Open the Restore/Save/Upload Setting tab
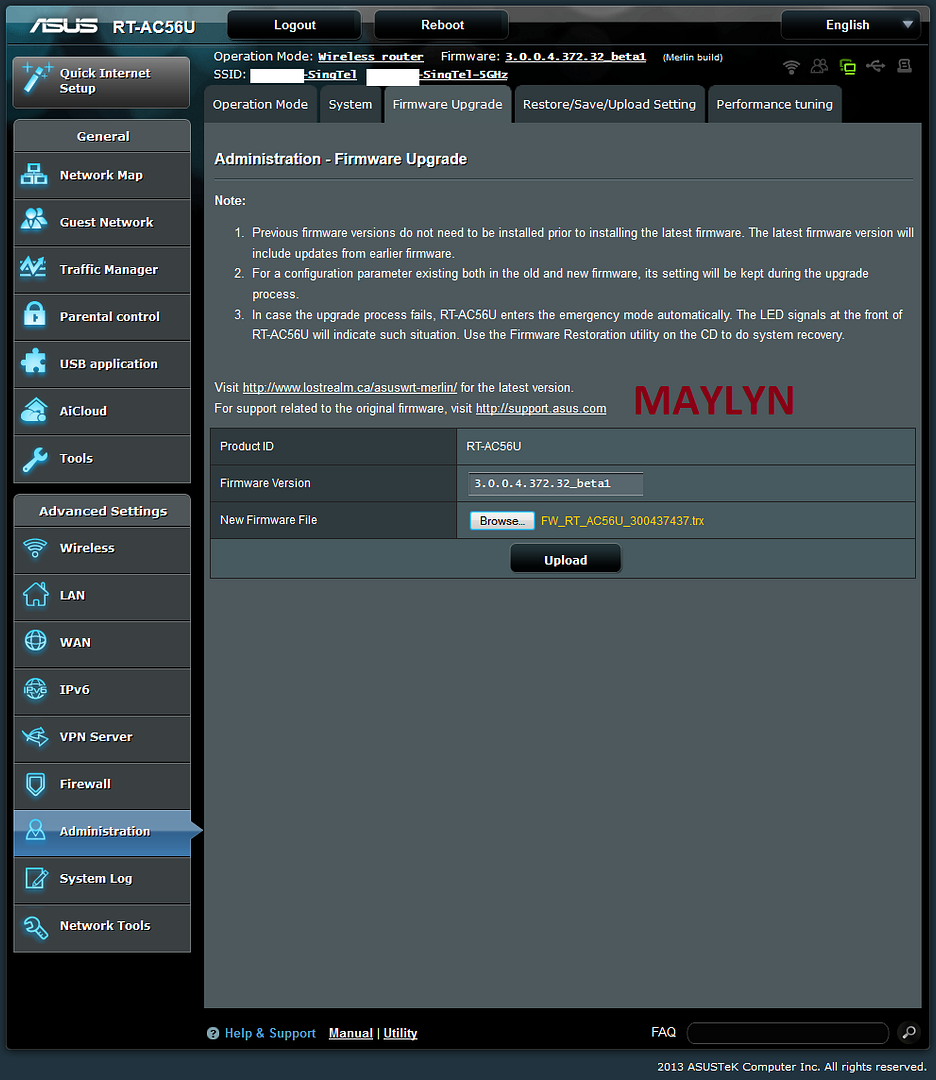936x1080 pixels. [609, 105]
